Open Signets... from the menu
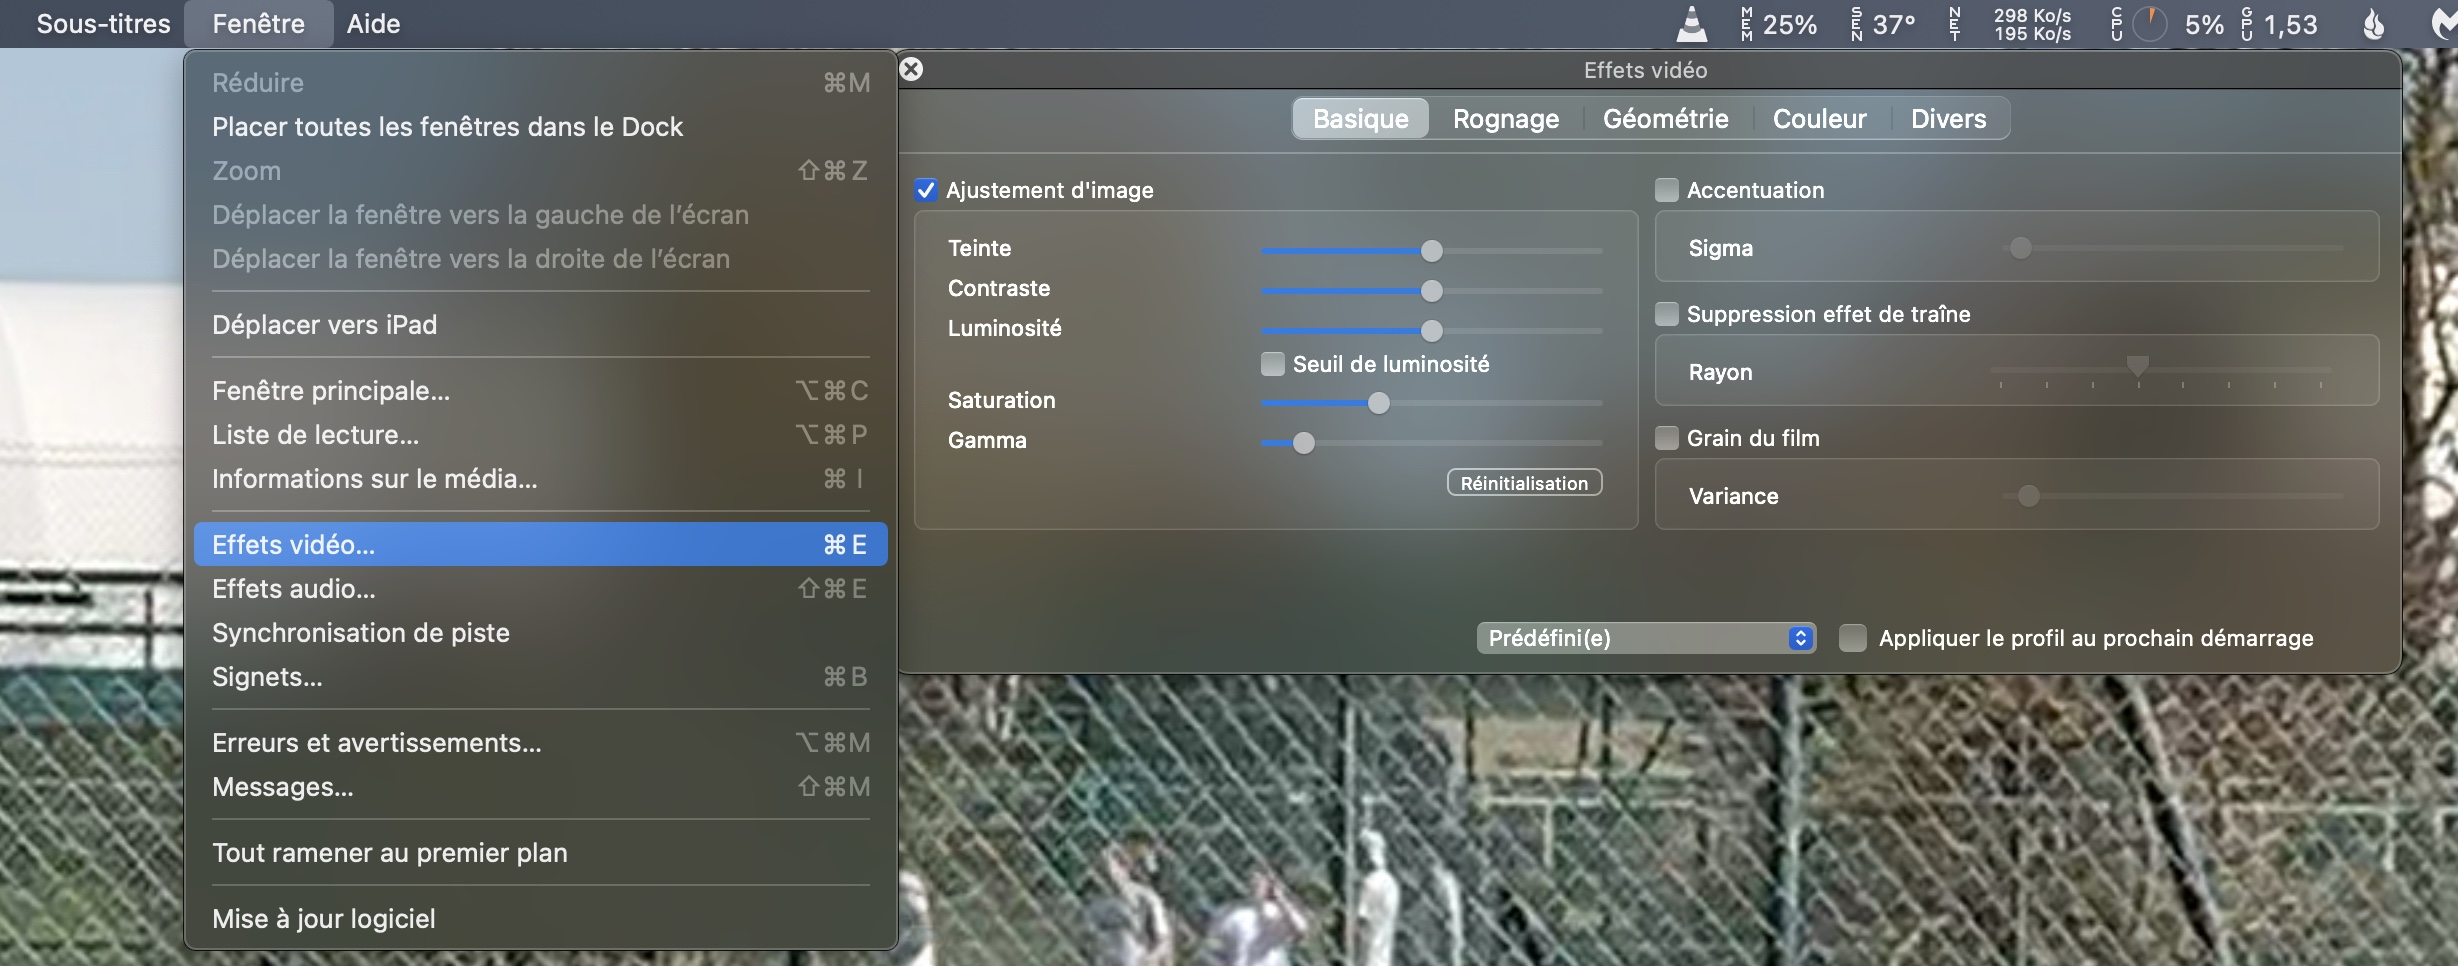The width and height of the screenshot is (2458, 966). tap(541, 677)
